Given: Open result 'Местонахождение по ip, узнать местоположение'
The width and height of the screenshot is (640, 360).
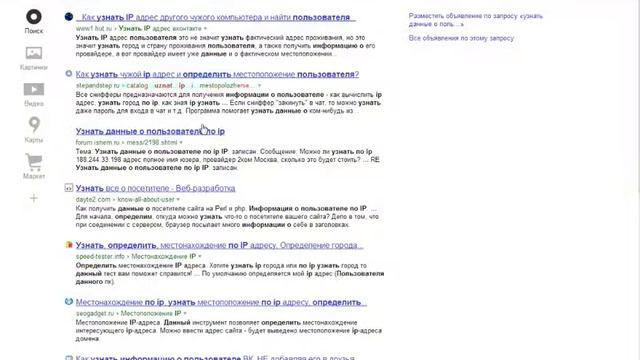Looking at the screenshot, I should [221, 302].
